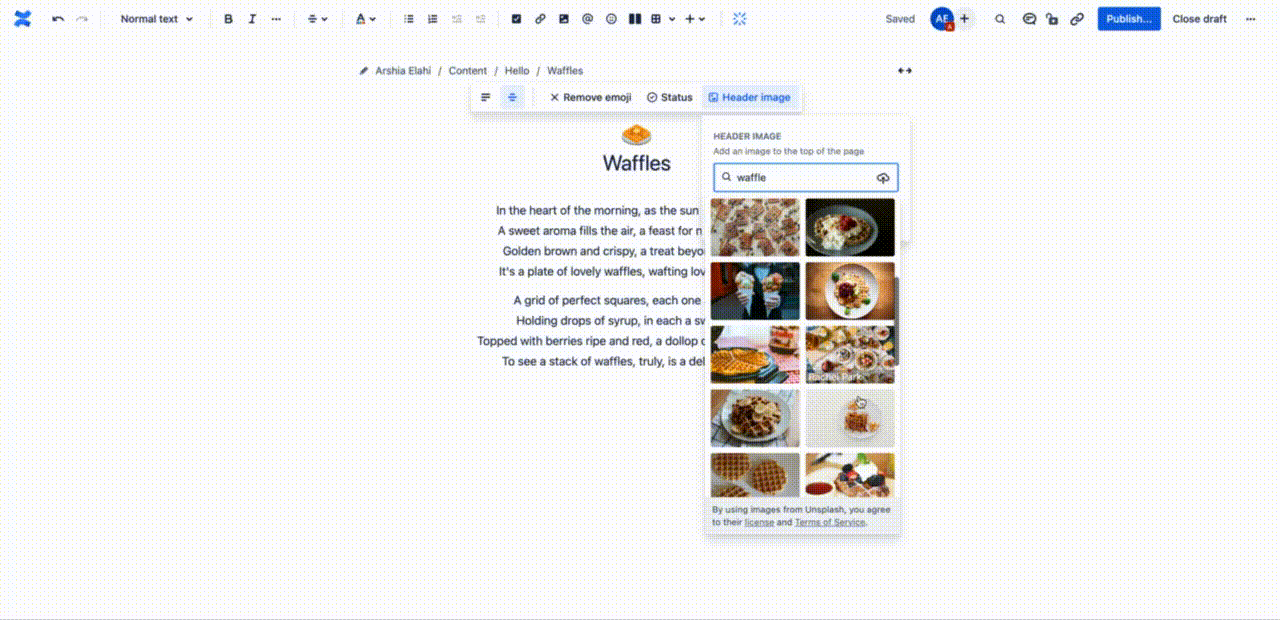Viewport: 1280px width, 620px height.
Task: Click the indent icon
Action: click(x=480, y=19)
